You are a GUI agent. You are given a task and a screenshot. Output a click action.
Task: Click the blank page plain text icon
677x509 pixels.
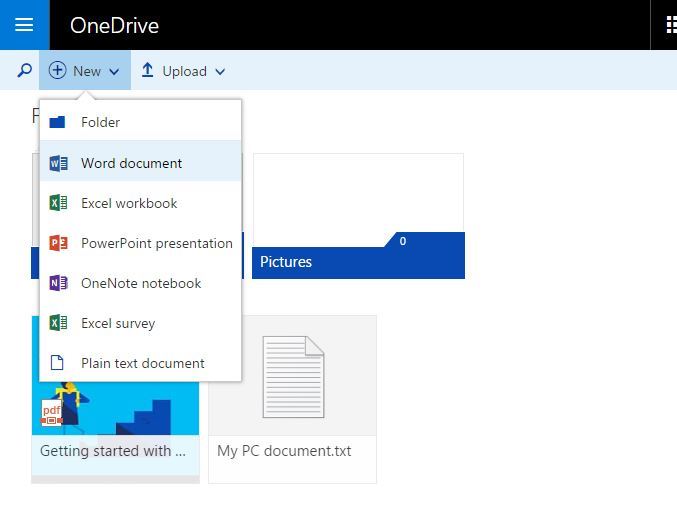(57, 363)
